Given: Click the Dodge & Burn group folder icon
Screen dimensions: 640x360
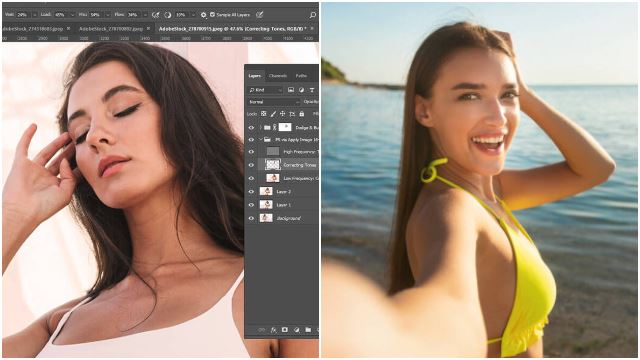Looking at the screenshot, I should pyautogui.click(x=267, y=127).
